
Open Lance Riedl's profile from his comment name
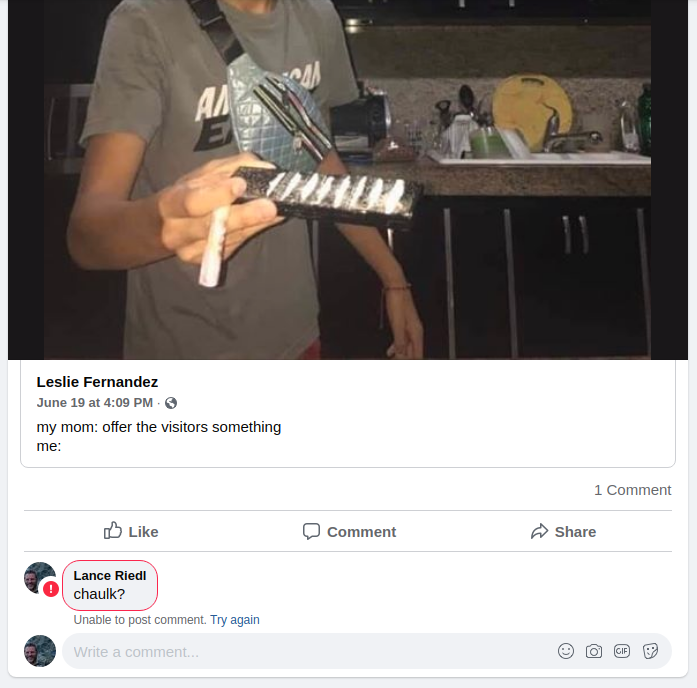click(110, 575)
